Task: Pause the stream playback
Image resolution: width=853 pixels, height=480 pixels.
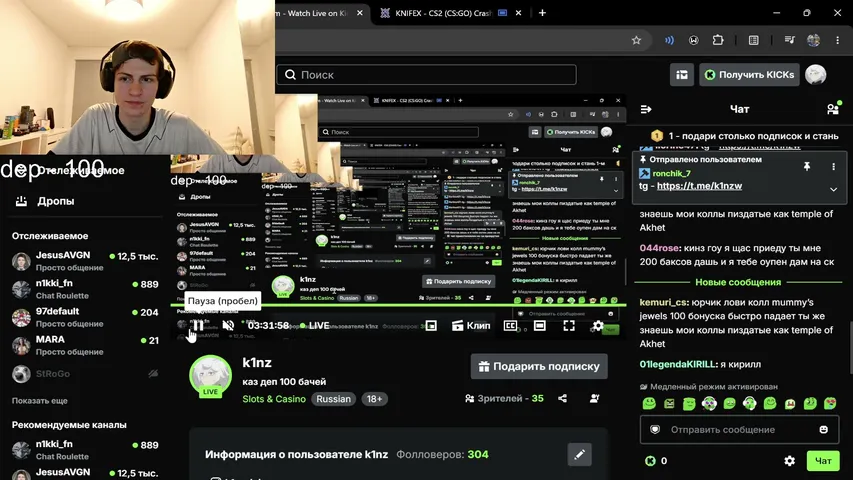Action: (x=198, y=325)
